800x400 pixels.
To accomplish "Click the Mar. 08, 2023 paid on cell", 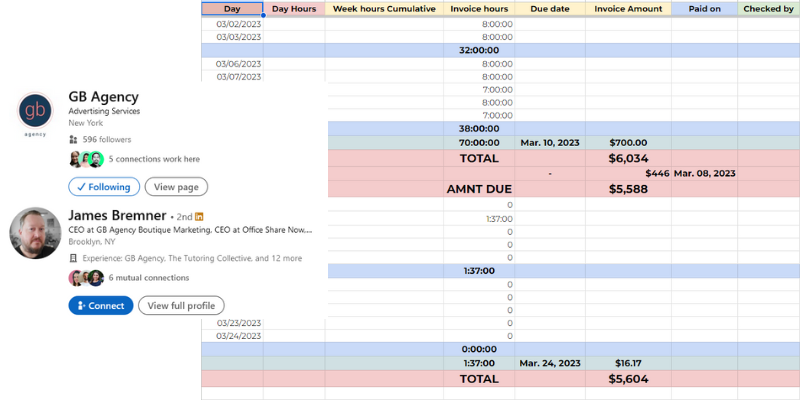I will pos(704,173).
